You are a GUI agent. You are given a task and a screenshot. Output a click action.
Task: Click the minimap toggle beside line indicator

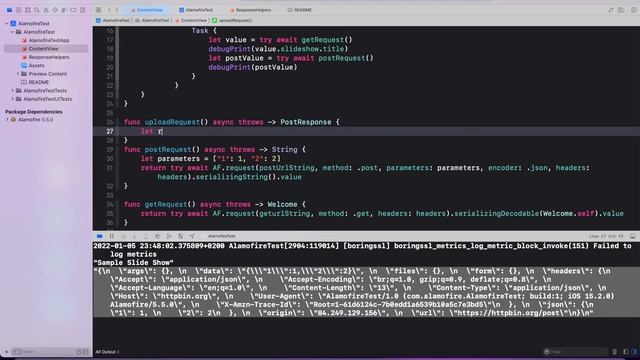click(633, 236)
